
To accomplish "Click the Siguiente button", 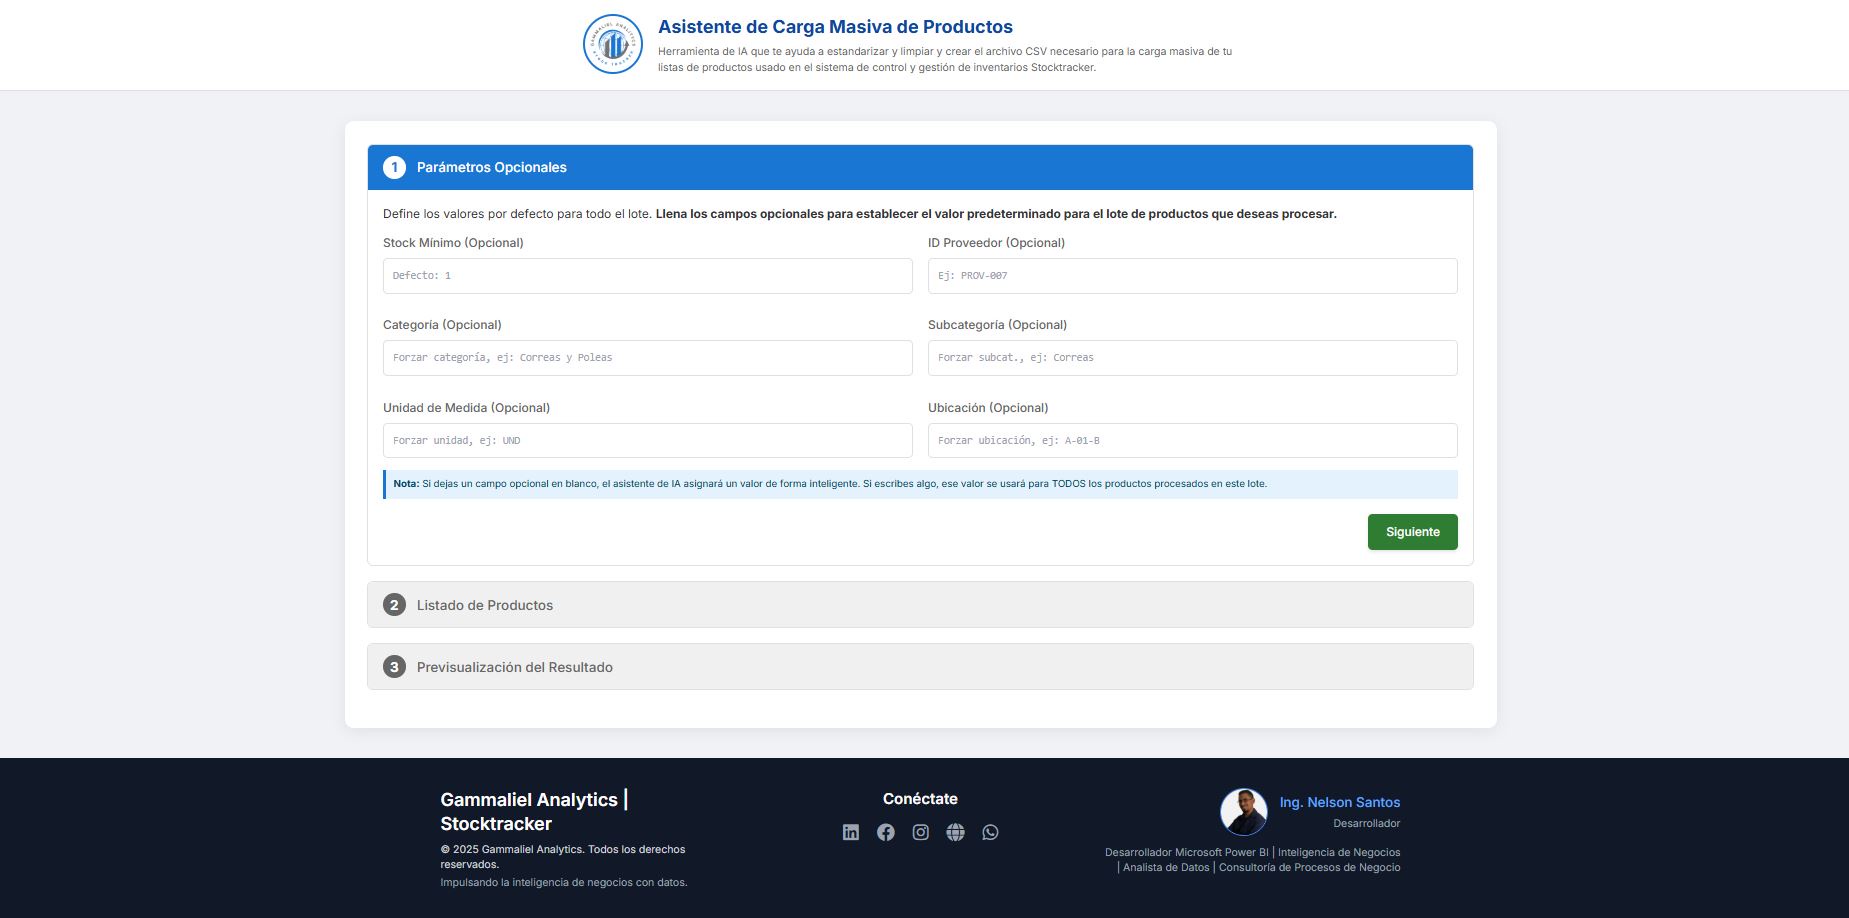I will pos(1412,532).
